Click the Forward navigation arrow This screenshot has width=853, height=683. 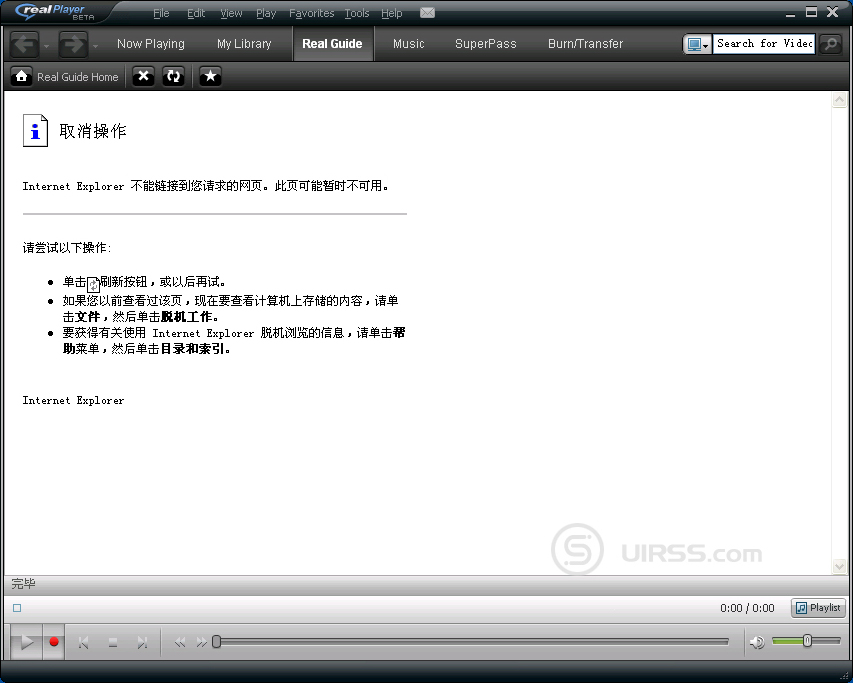(x=73, y=44)
